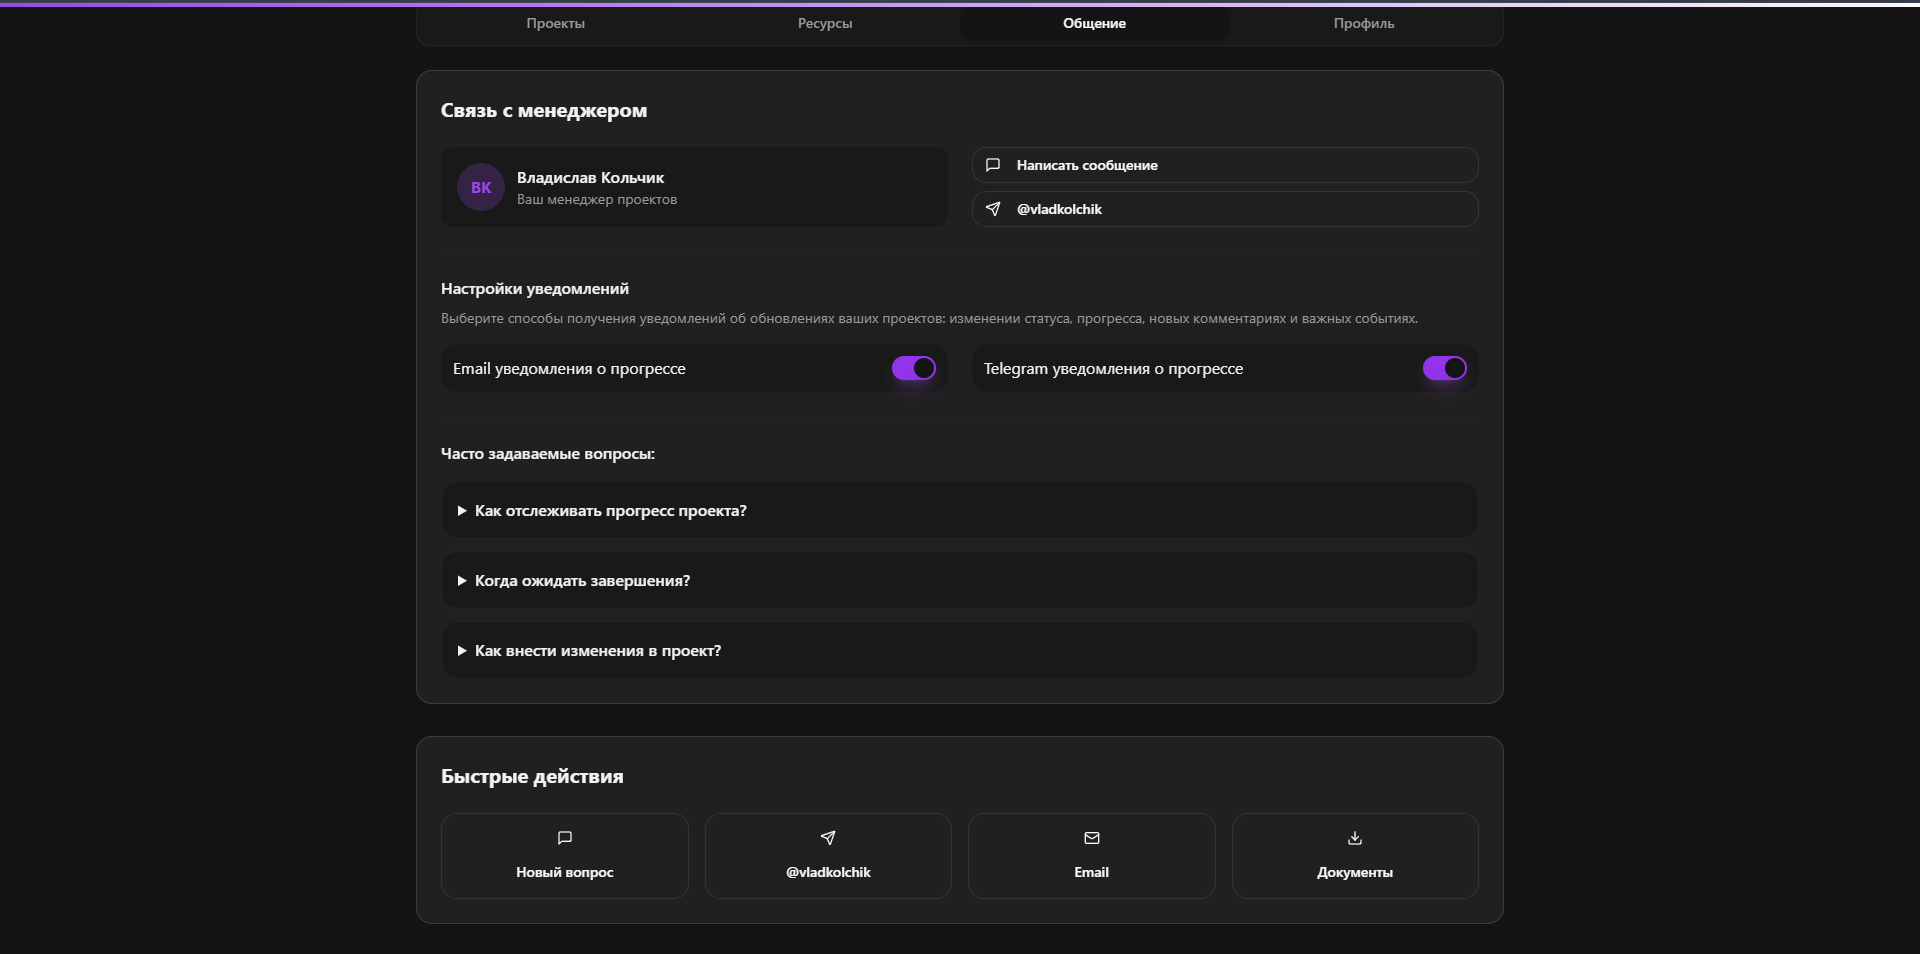1920x954 pixels.
Task: Click the paper plane icon in Быстрые действия
Action: [x=828, y=838]
